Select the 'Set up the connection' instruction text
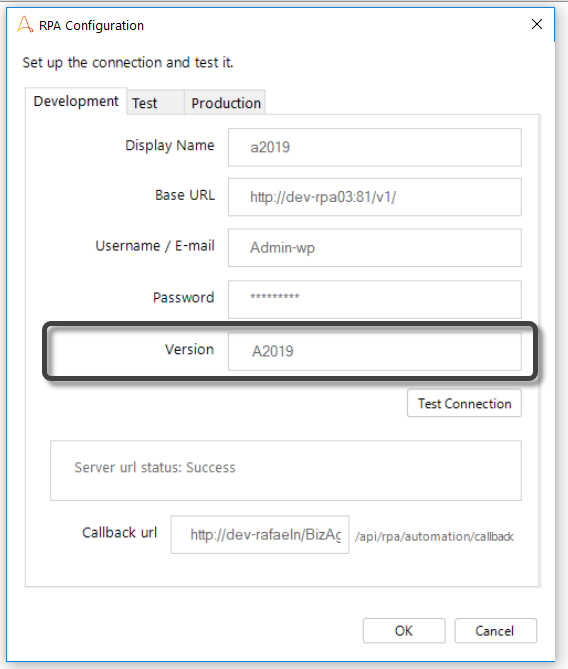 [128, 62]
